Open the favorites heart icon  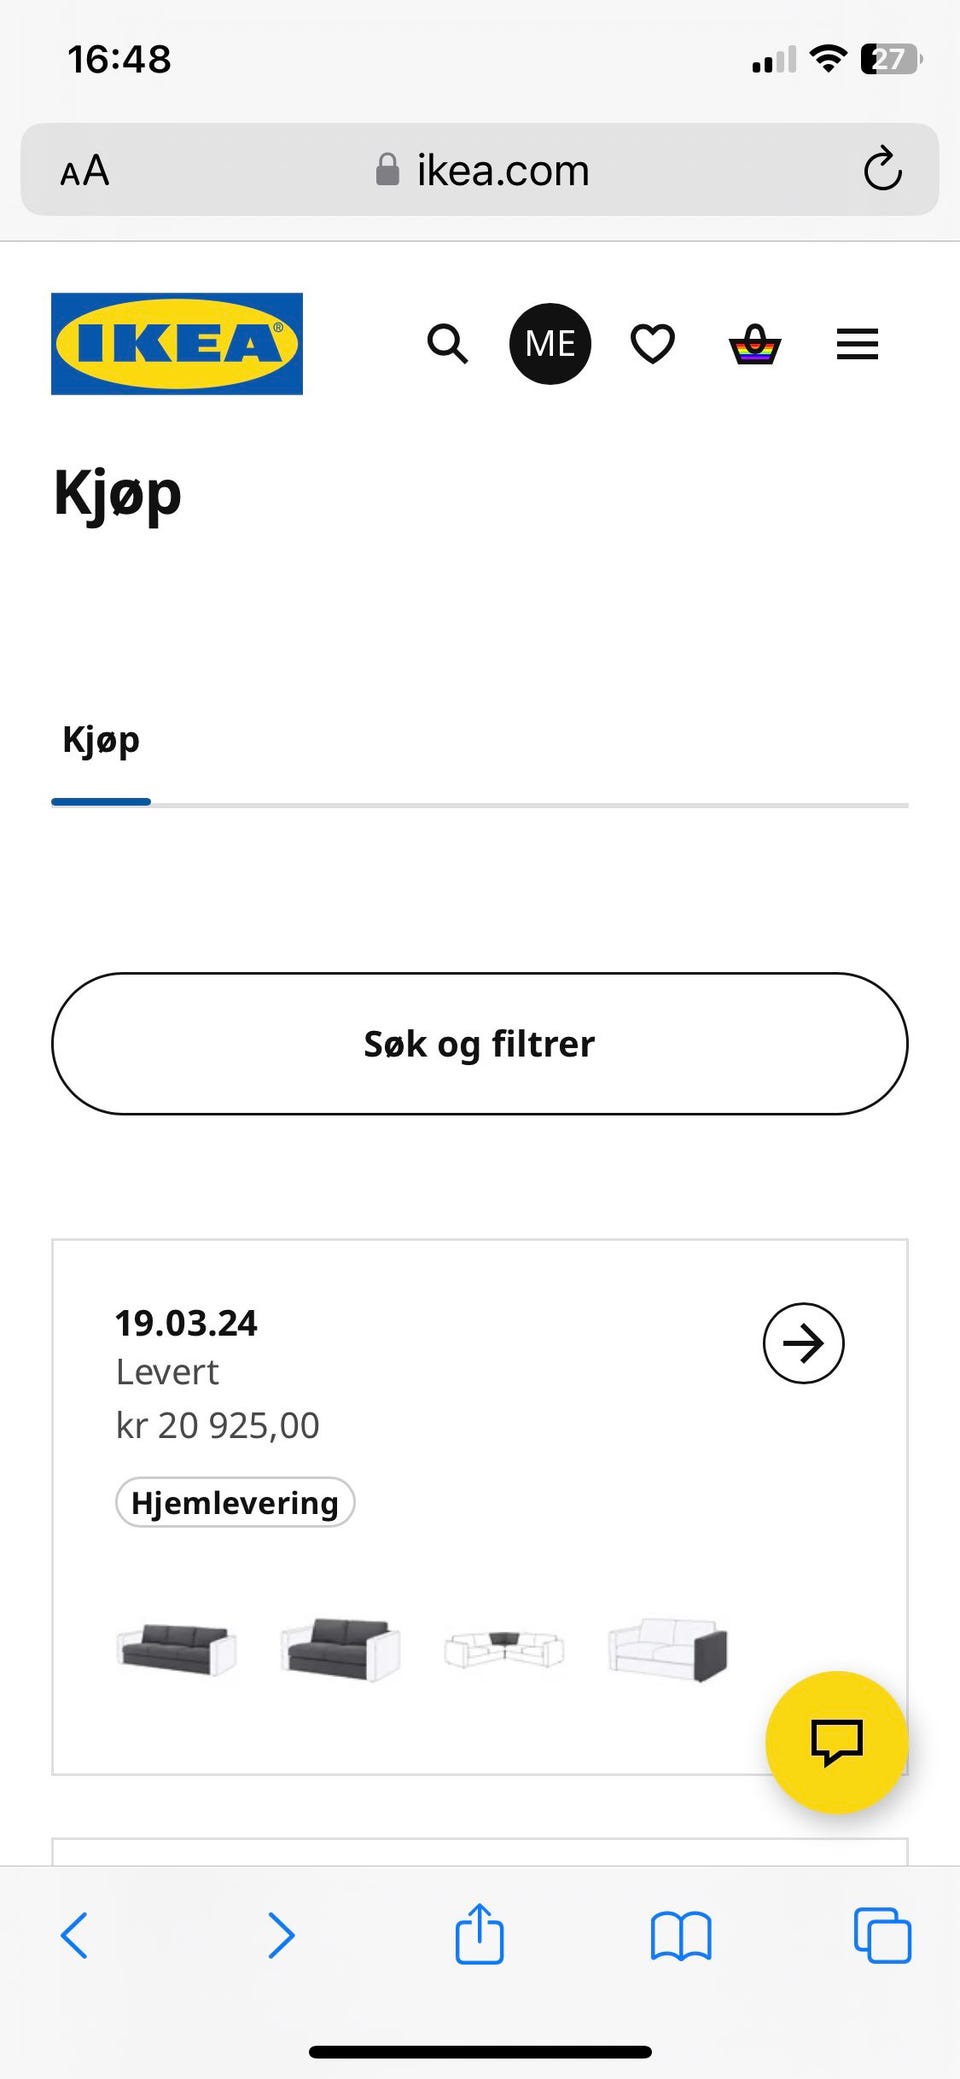pos(652,344)
